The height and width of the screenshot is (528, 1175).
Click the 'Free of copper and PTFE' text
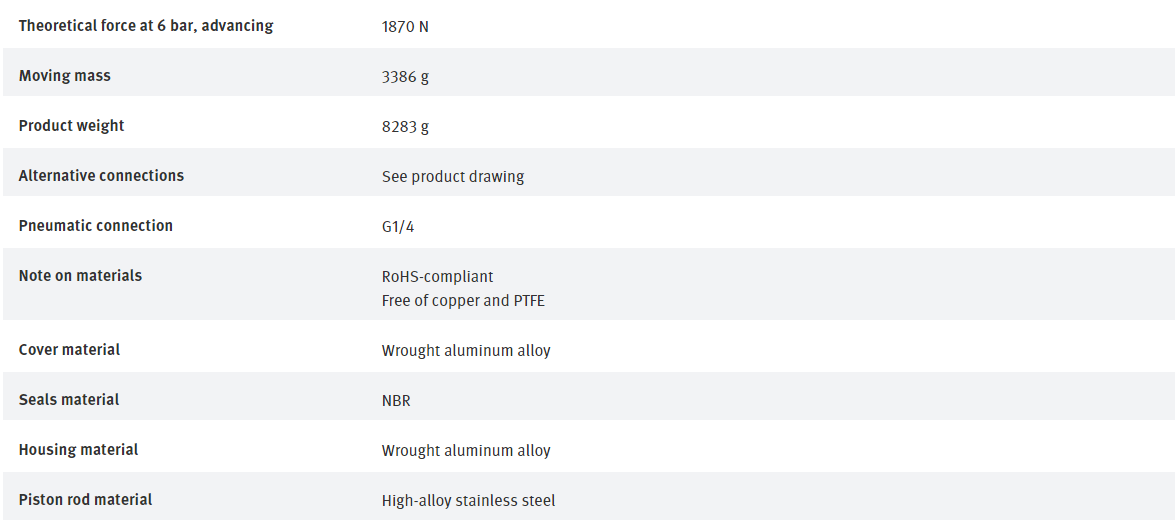point(463,301)
